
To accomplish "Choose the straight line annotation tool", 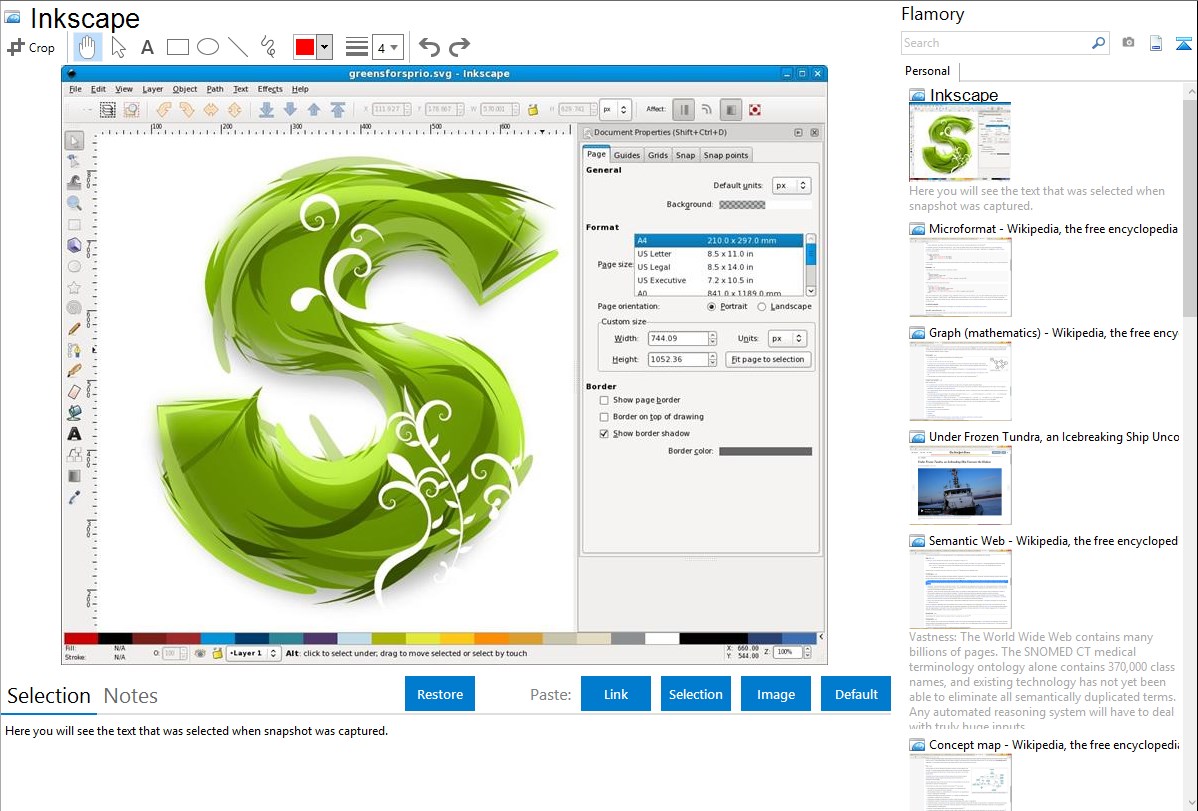I will [238, 47].
